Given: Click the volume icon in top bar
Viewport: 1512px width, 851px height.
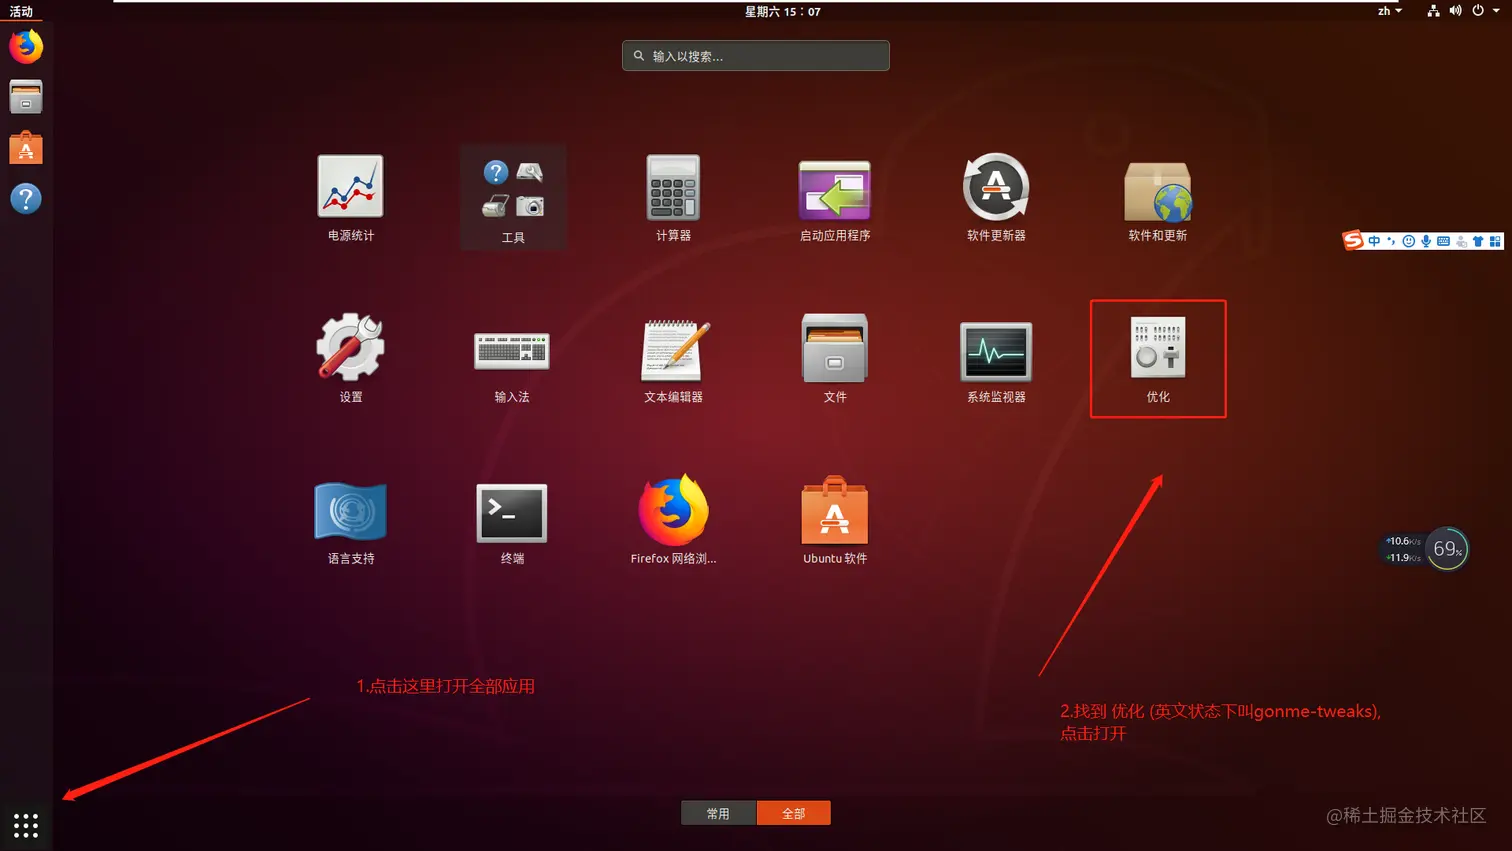Looking at the screenshot, I should click(1455, 11).
